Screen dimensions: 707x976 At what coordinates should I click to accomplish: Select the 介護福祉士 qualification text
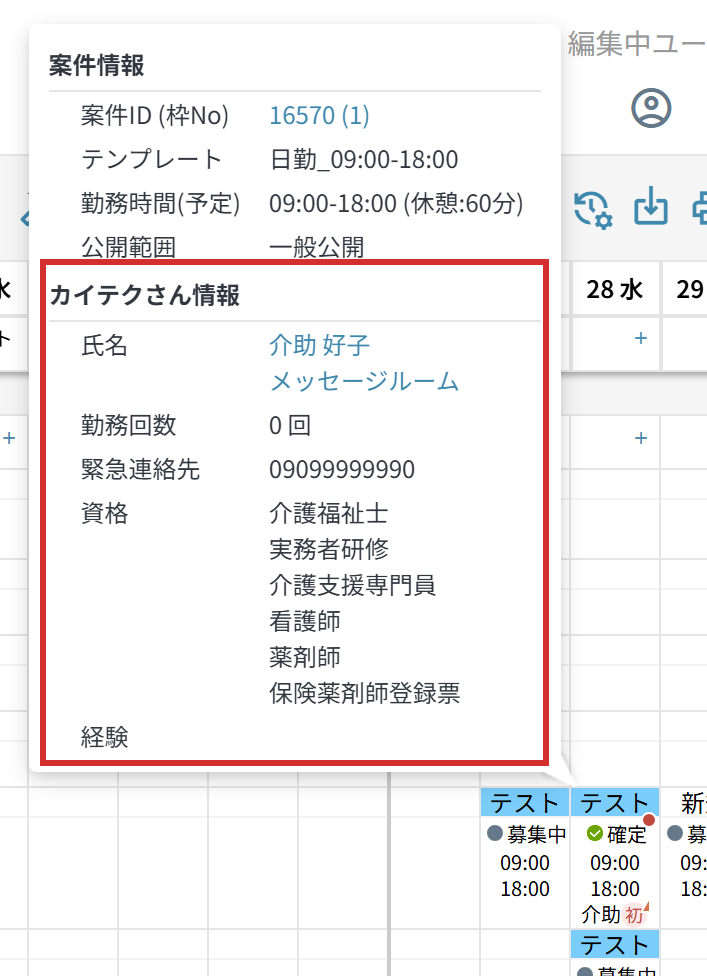click(x=329, y=514)
